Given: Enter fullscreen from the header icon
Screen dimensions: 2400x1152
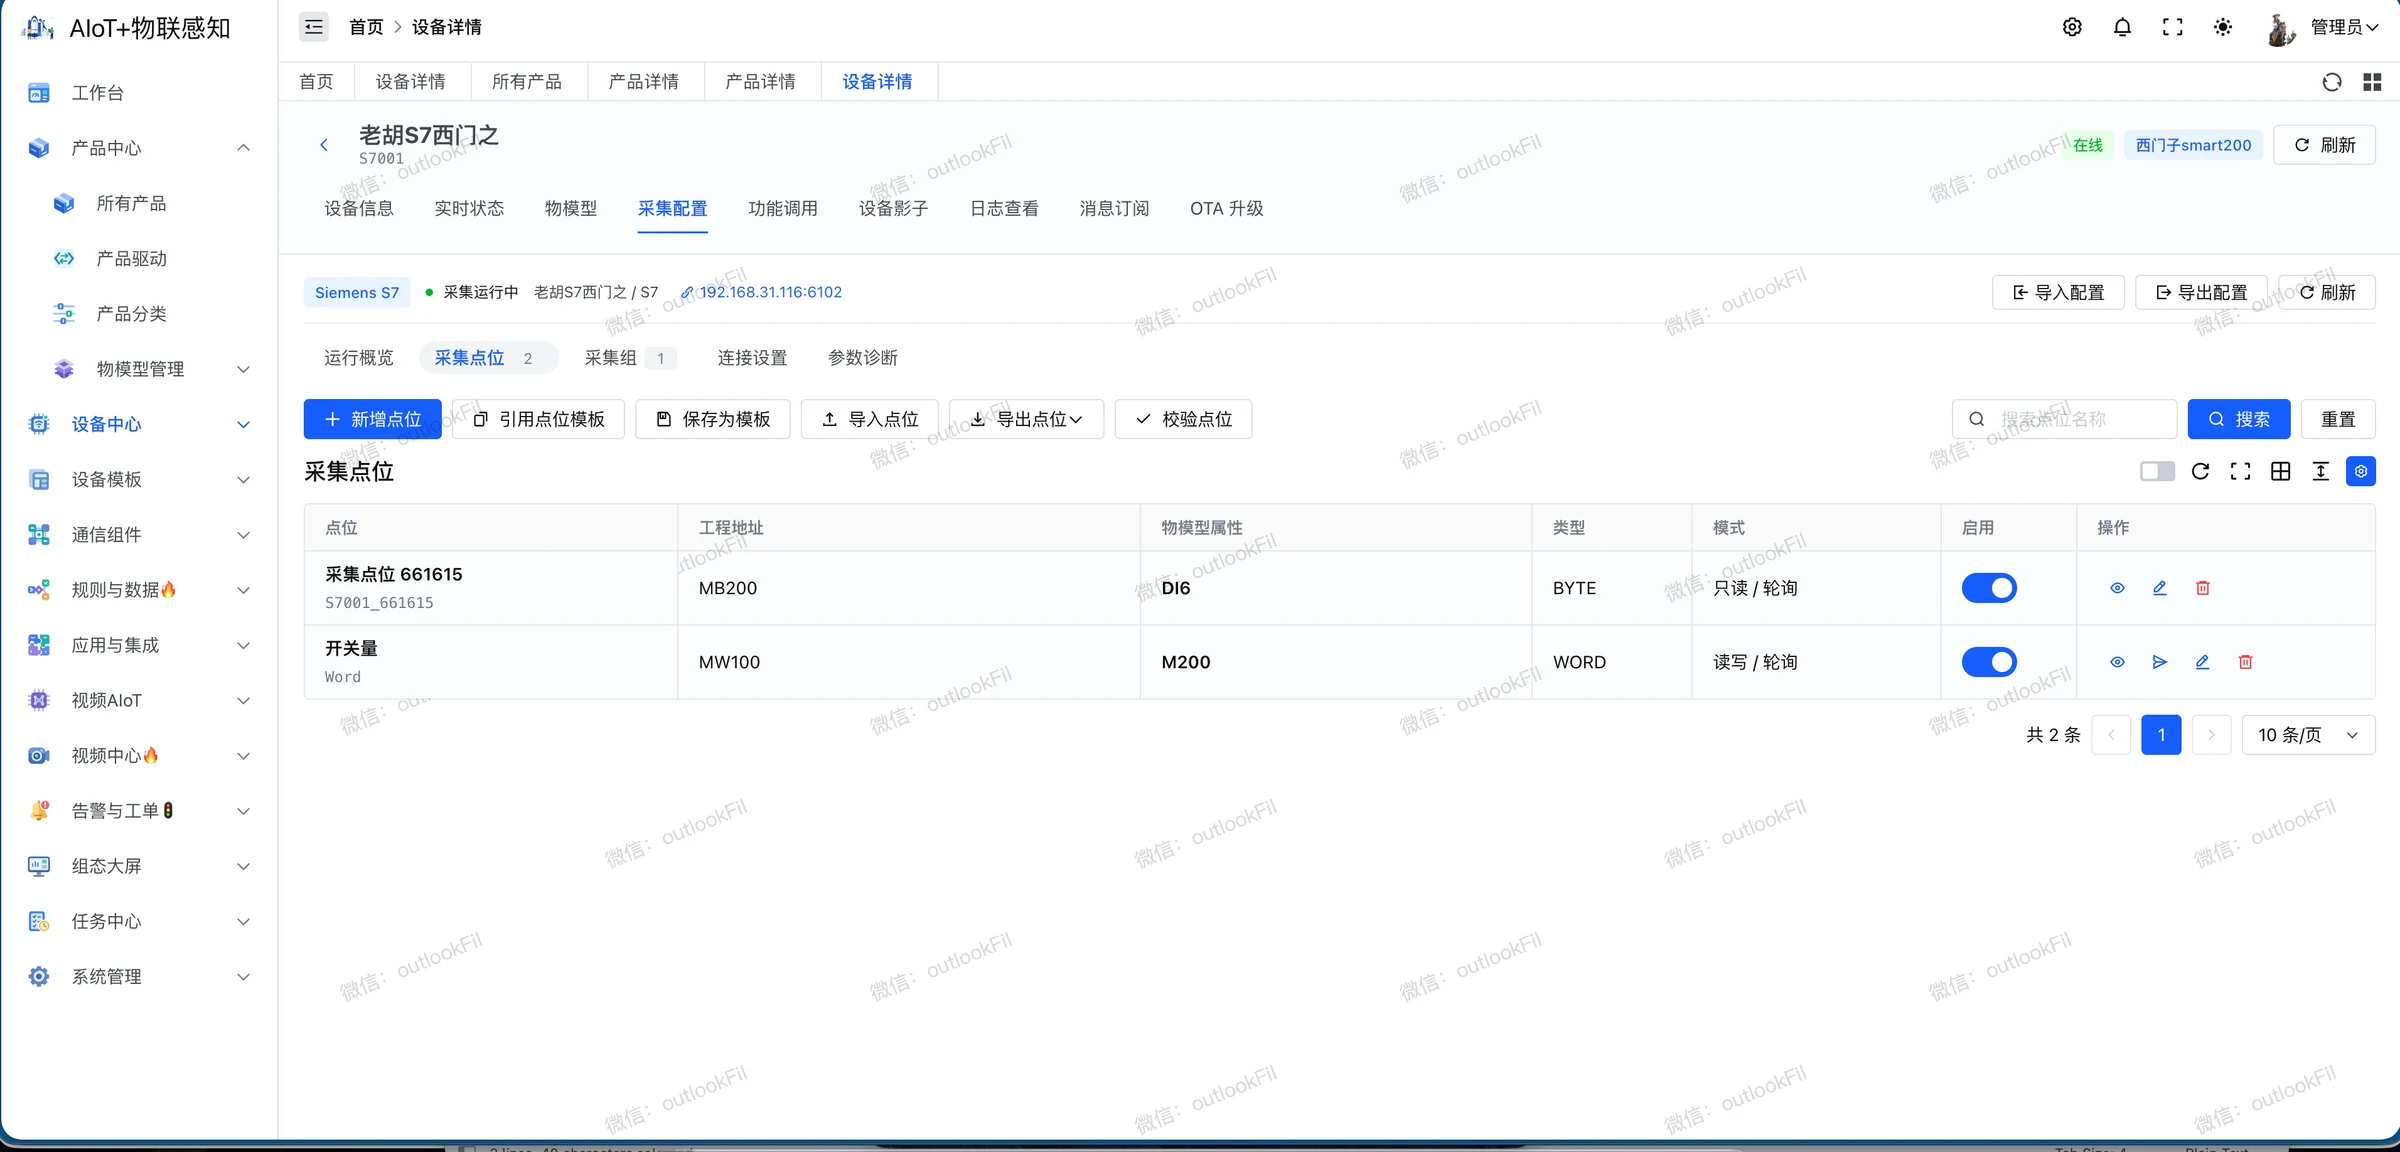Looking at the screenshot, I should (2172, 27).
